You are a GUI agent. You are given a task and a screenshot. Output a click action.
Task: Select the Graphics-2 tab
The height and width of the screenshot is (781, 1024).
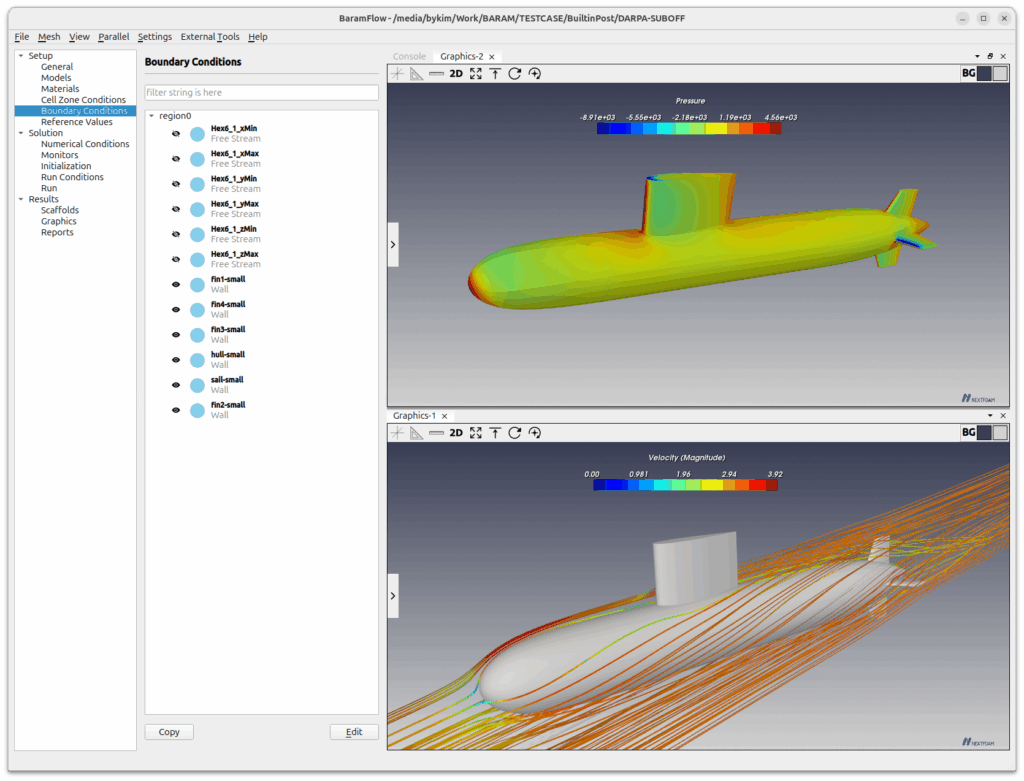pos(462,56)
